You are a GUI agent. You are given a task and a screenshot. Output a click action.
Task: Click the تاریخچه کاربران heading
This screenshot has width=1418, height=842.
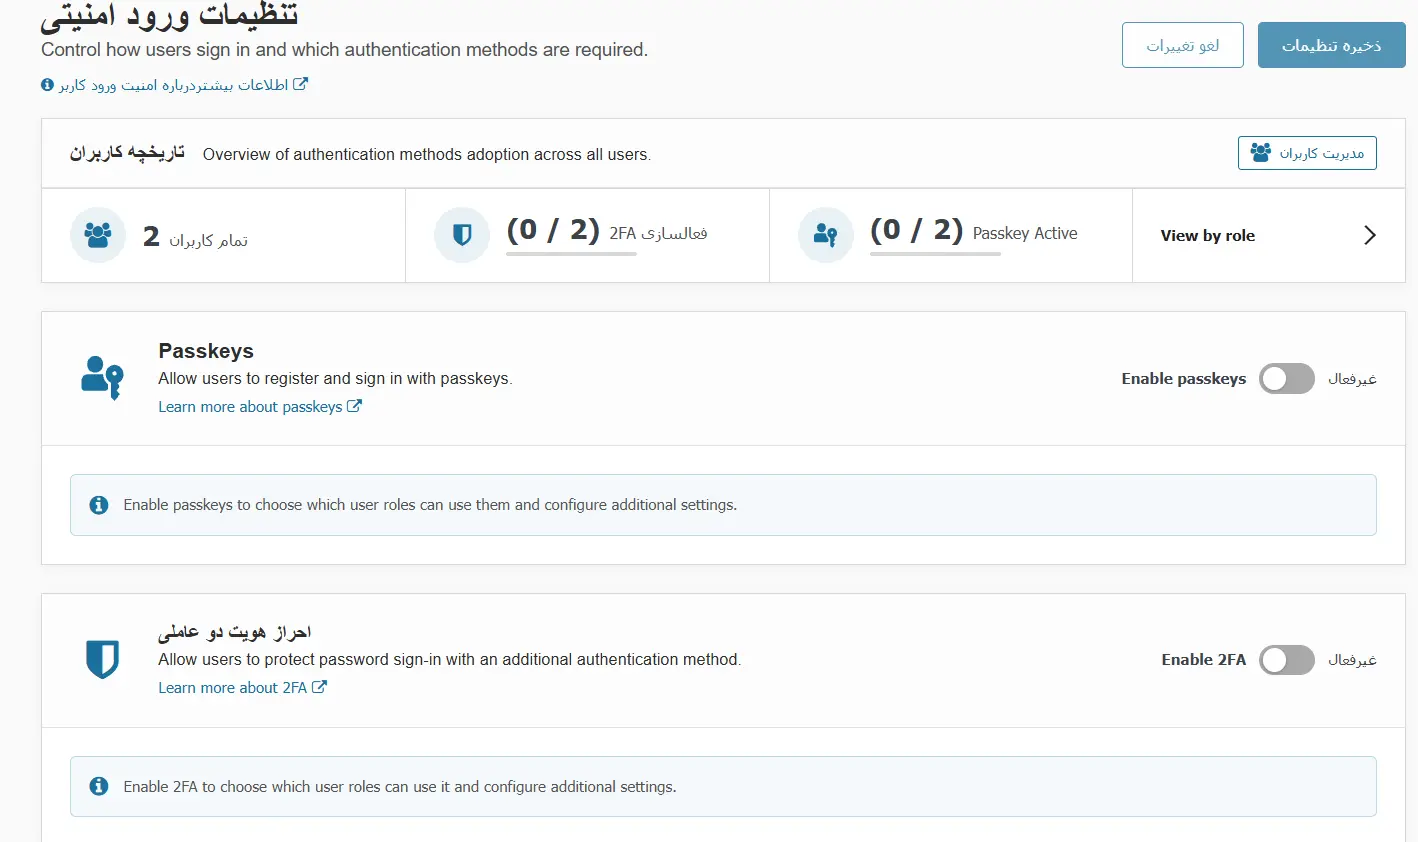[x=127, y=153]
